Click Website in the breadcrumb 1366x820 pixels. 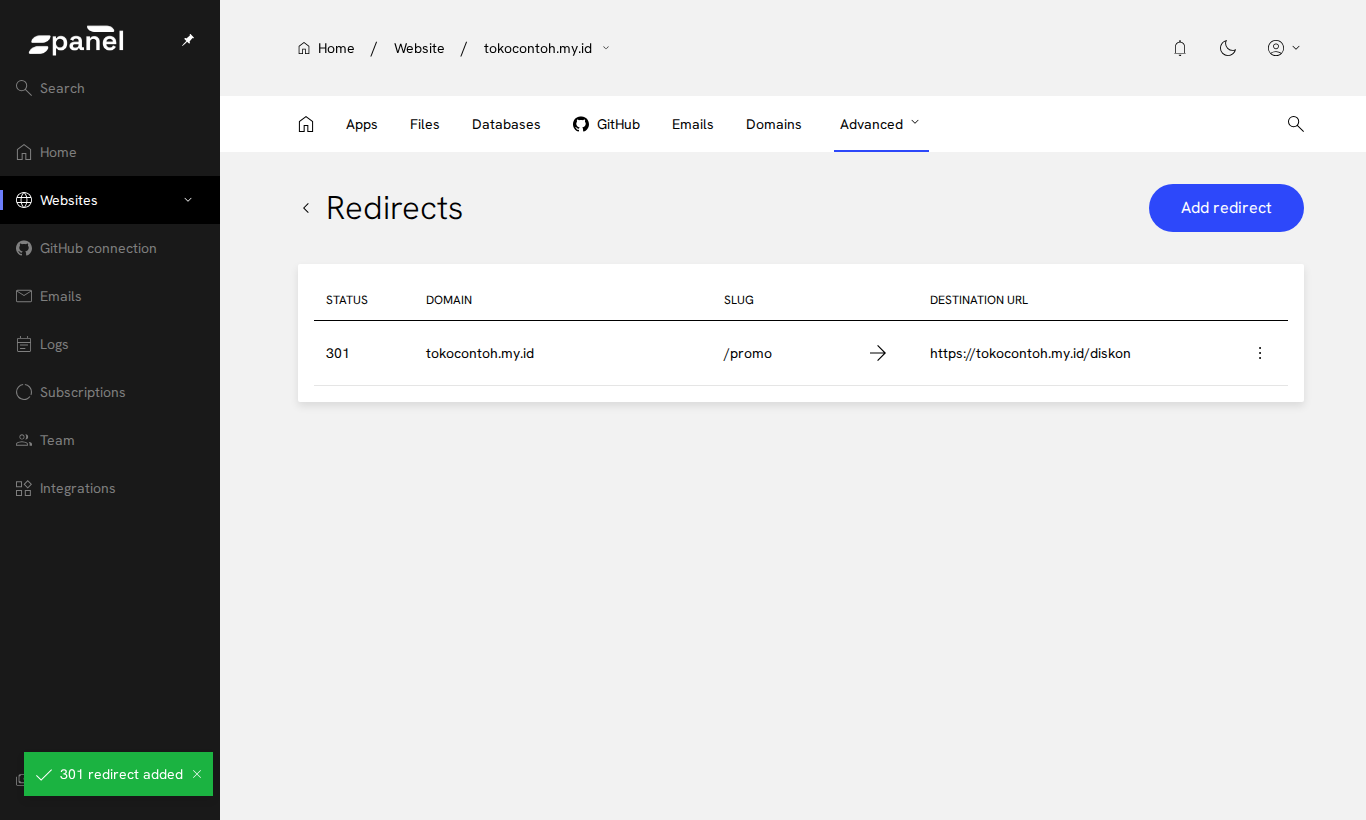[419, 48]
